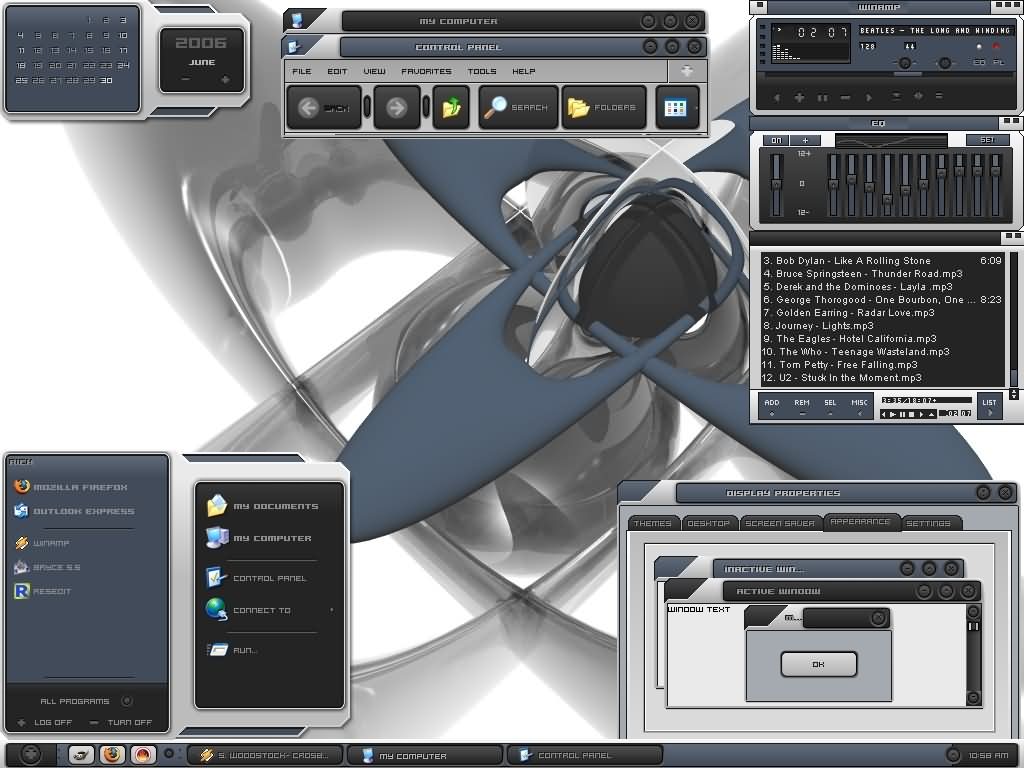Image resolution: width=1024 pixels, height=768 pixels.
Task: Switch to the Screen Saver tab
Action: coord(780,523)
